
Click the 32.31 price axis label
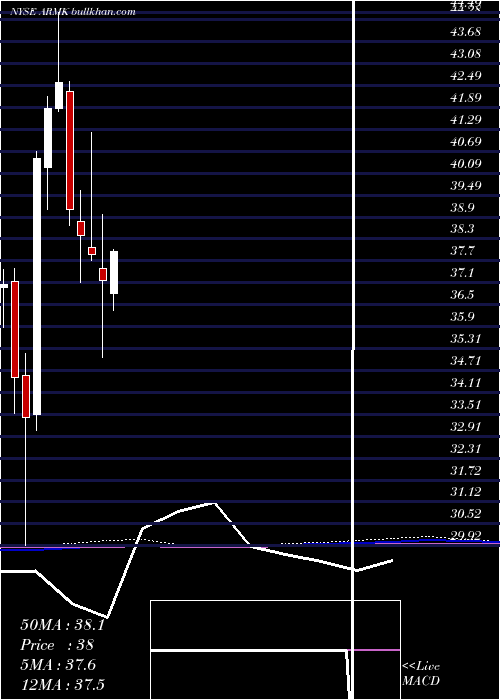click(x=466, y=448)
